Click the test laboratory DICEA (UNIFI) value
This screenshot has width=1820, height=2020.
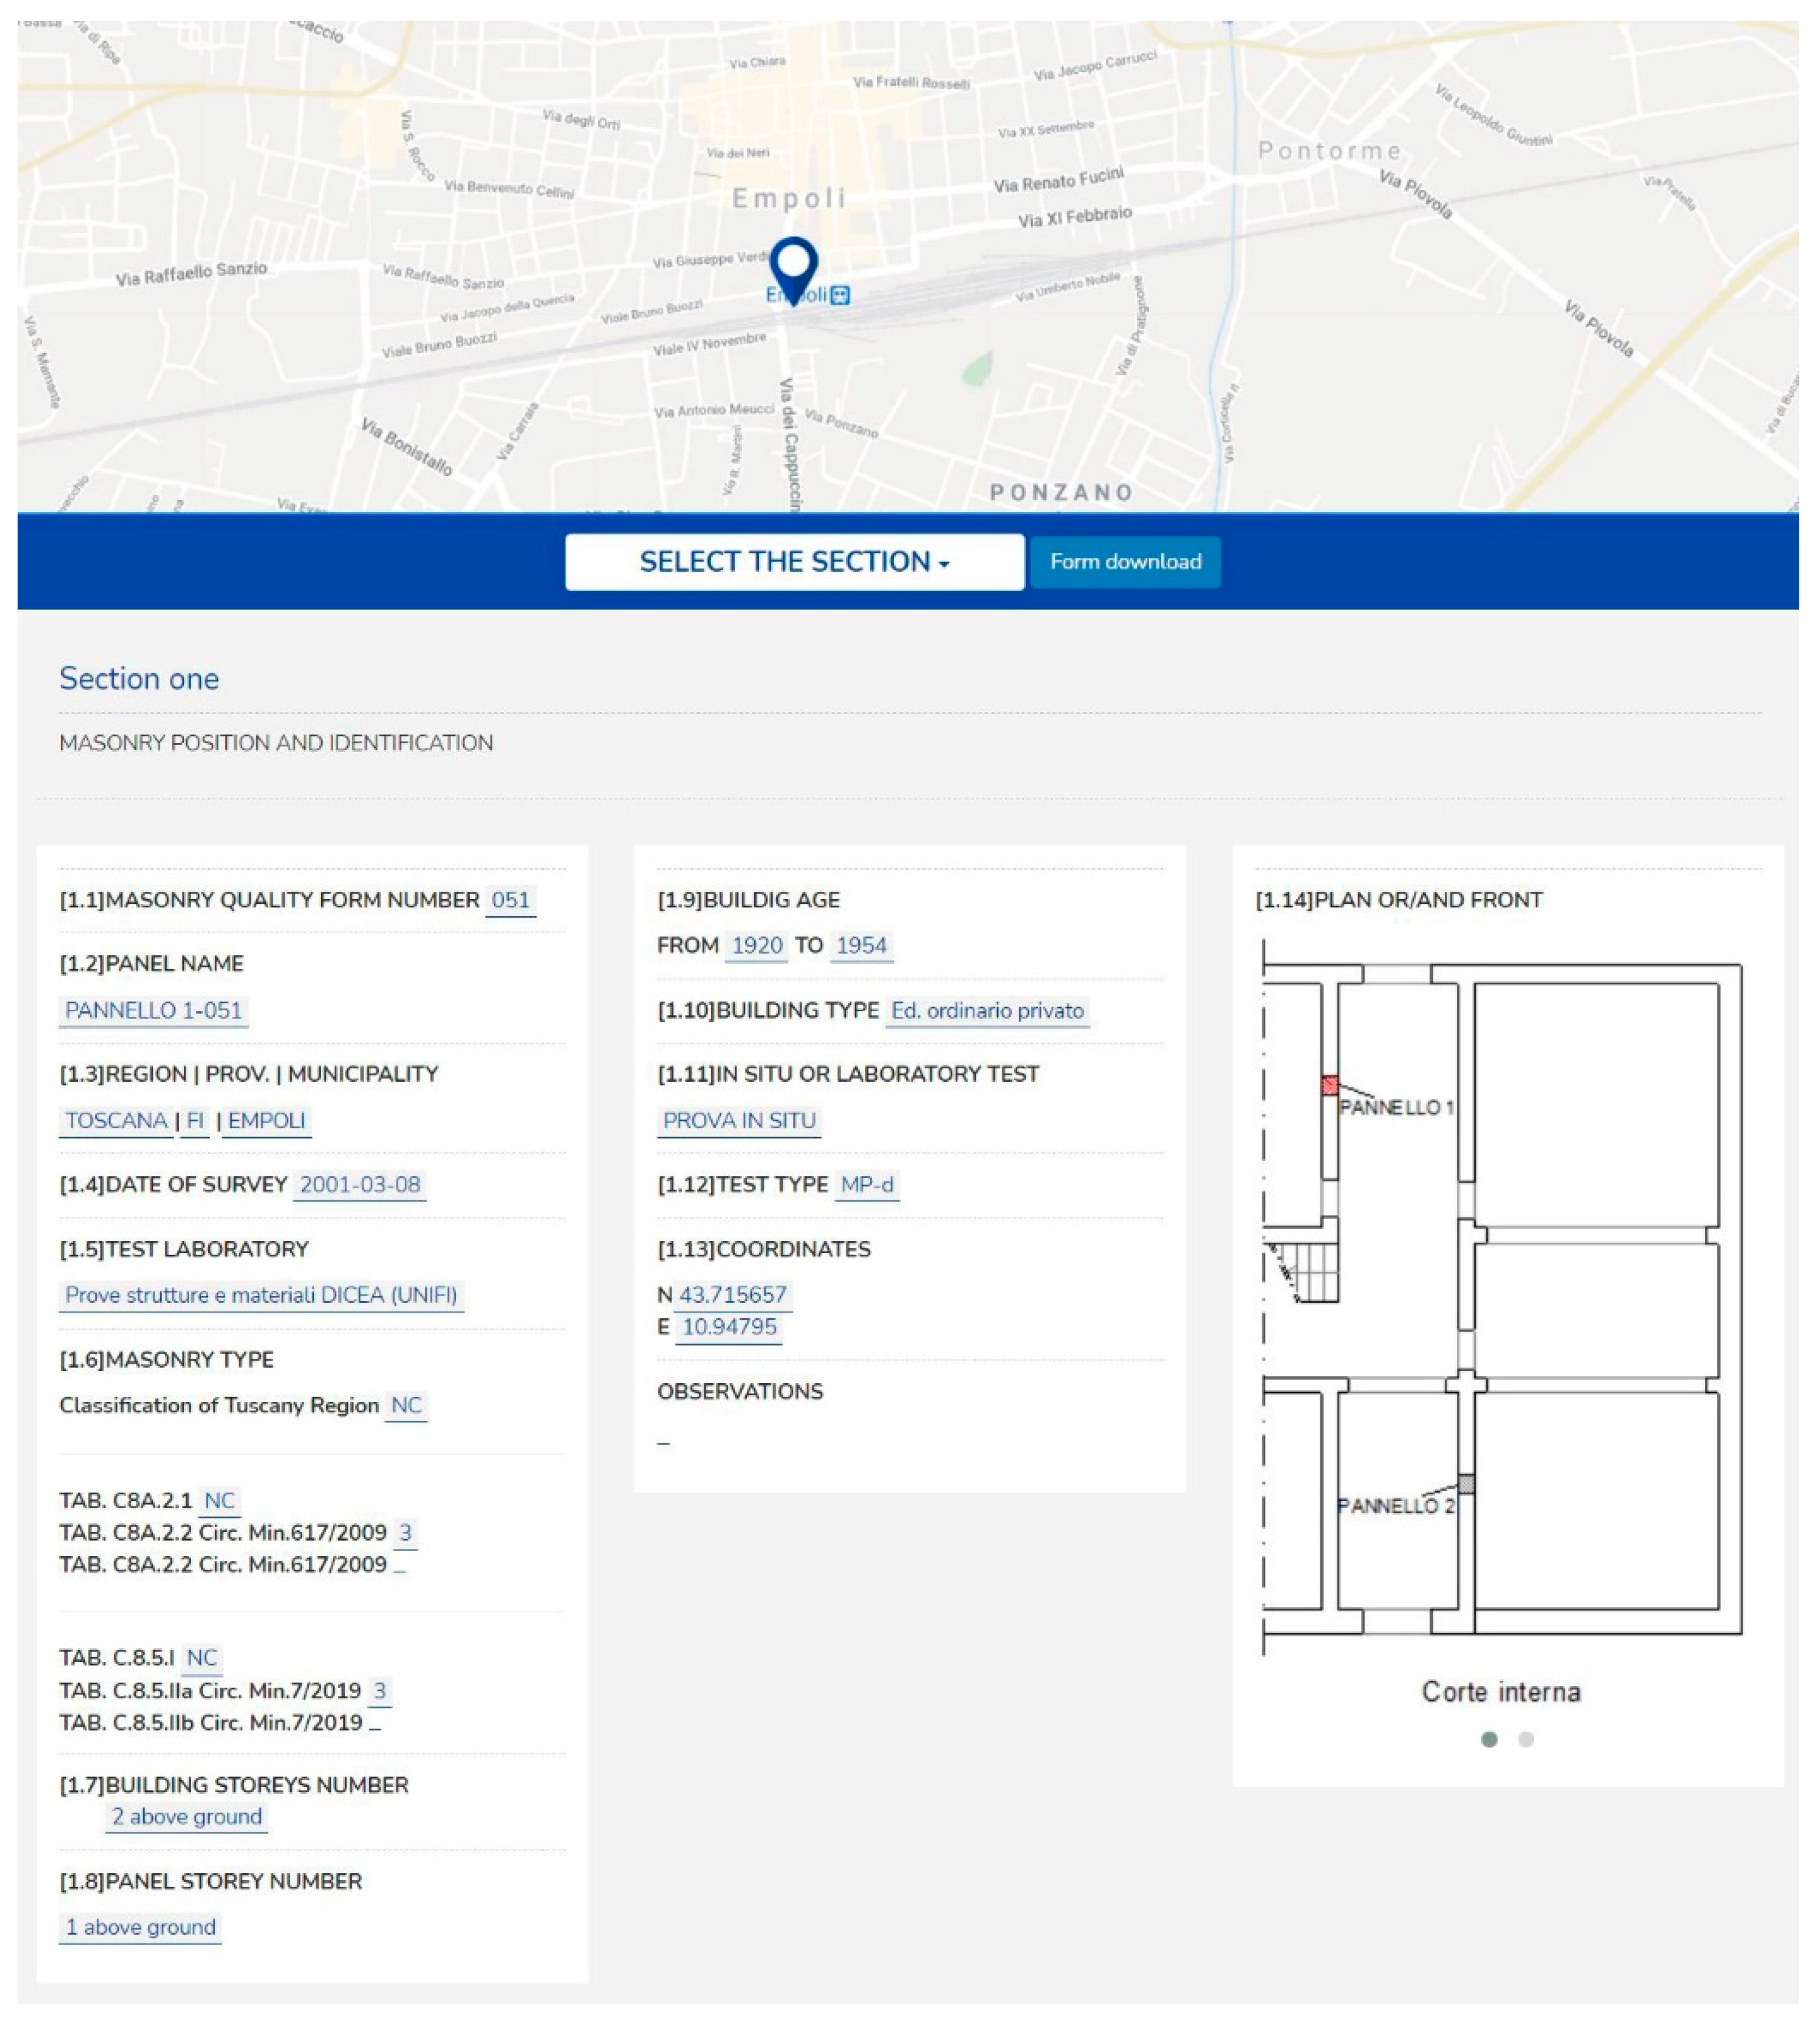point(261,1295)
